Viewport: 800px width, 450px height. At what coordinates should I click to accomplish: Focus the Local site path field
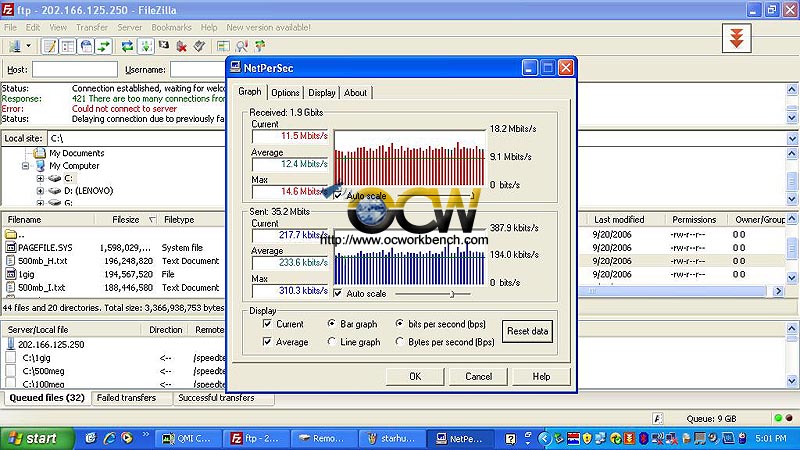tap(137, 138)
